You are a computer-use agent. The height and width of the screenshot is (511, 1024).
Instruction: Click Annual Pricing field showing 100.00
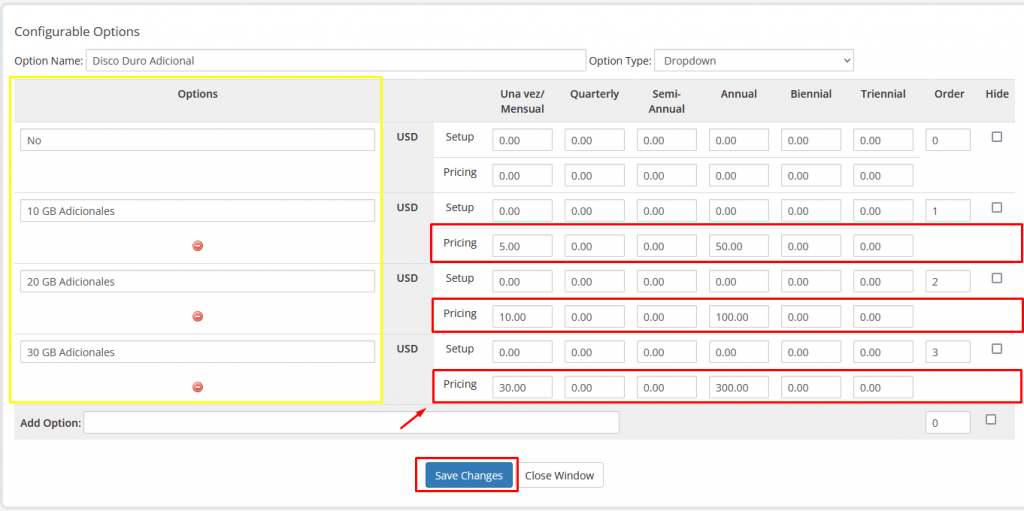point(738,317)
